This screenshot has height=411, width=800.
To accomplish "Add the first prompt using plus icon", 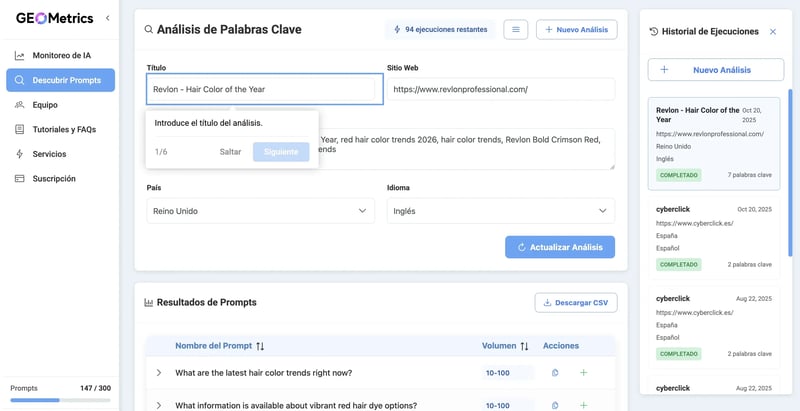I will [583, 373].
